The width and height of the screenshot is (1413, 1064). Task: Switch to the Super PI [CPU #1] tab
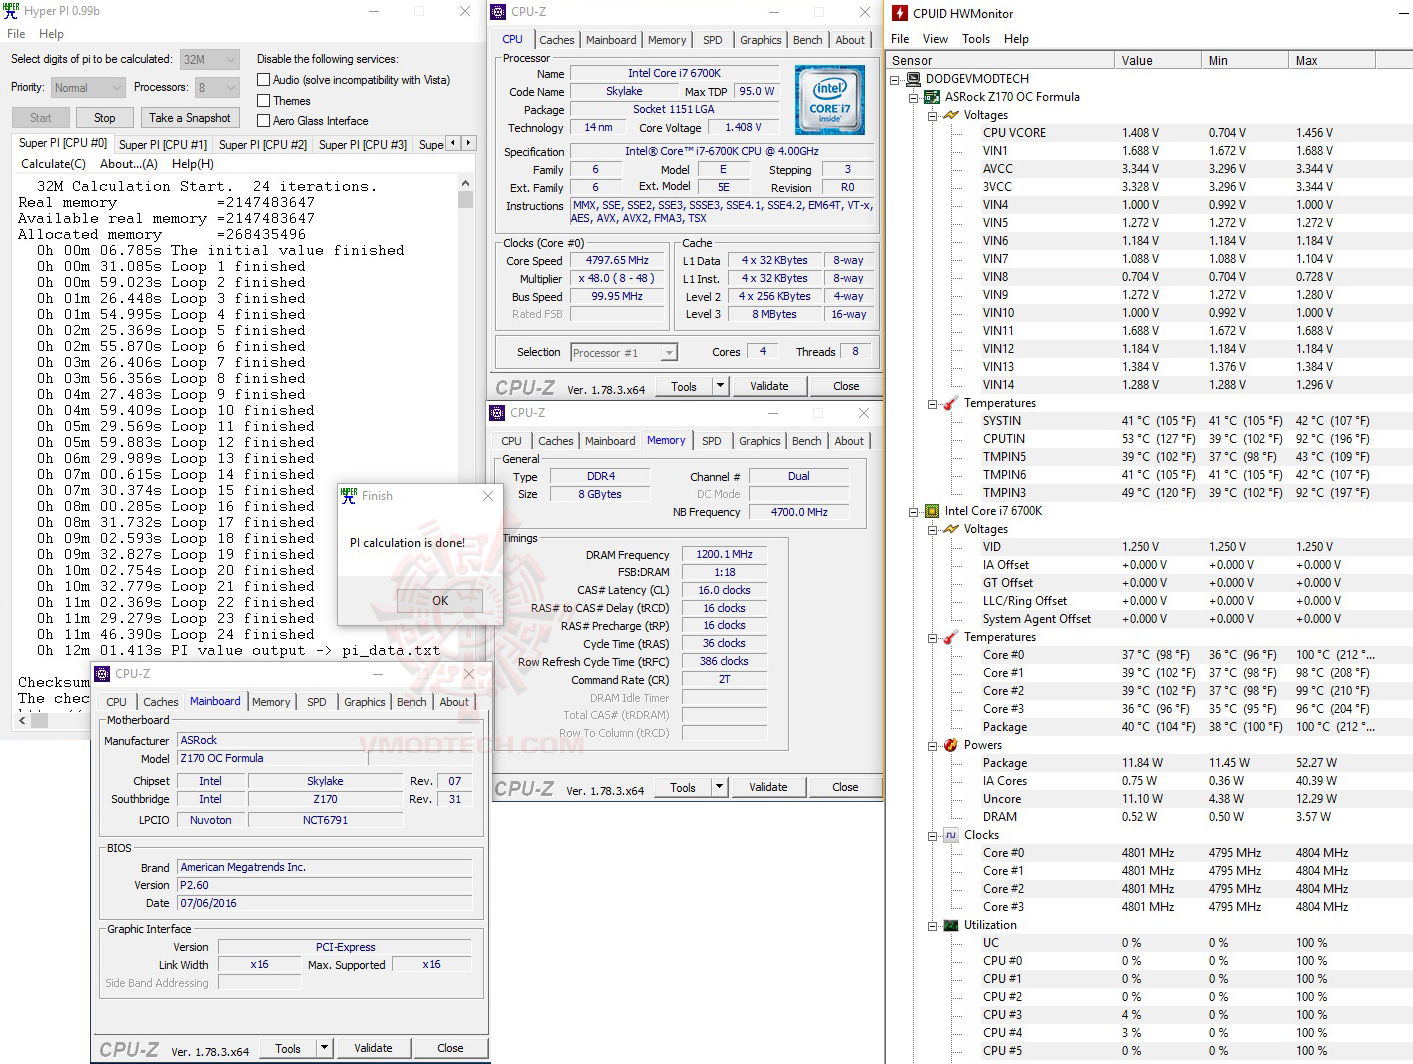click(163, 145)
